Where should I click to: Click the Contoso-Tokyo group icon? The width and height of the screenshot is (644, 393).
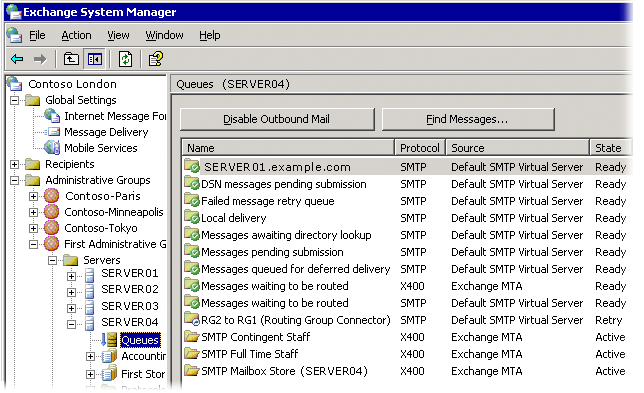(51, 228)
